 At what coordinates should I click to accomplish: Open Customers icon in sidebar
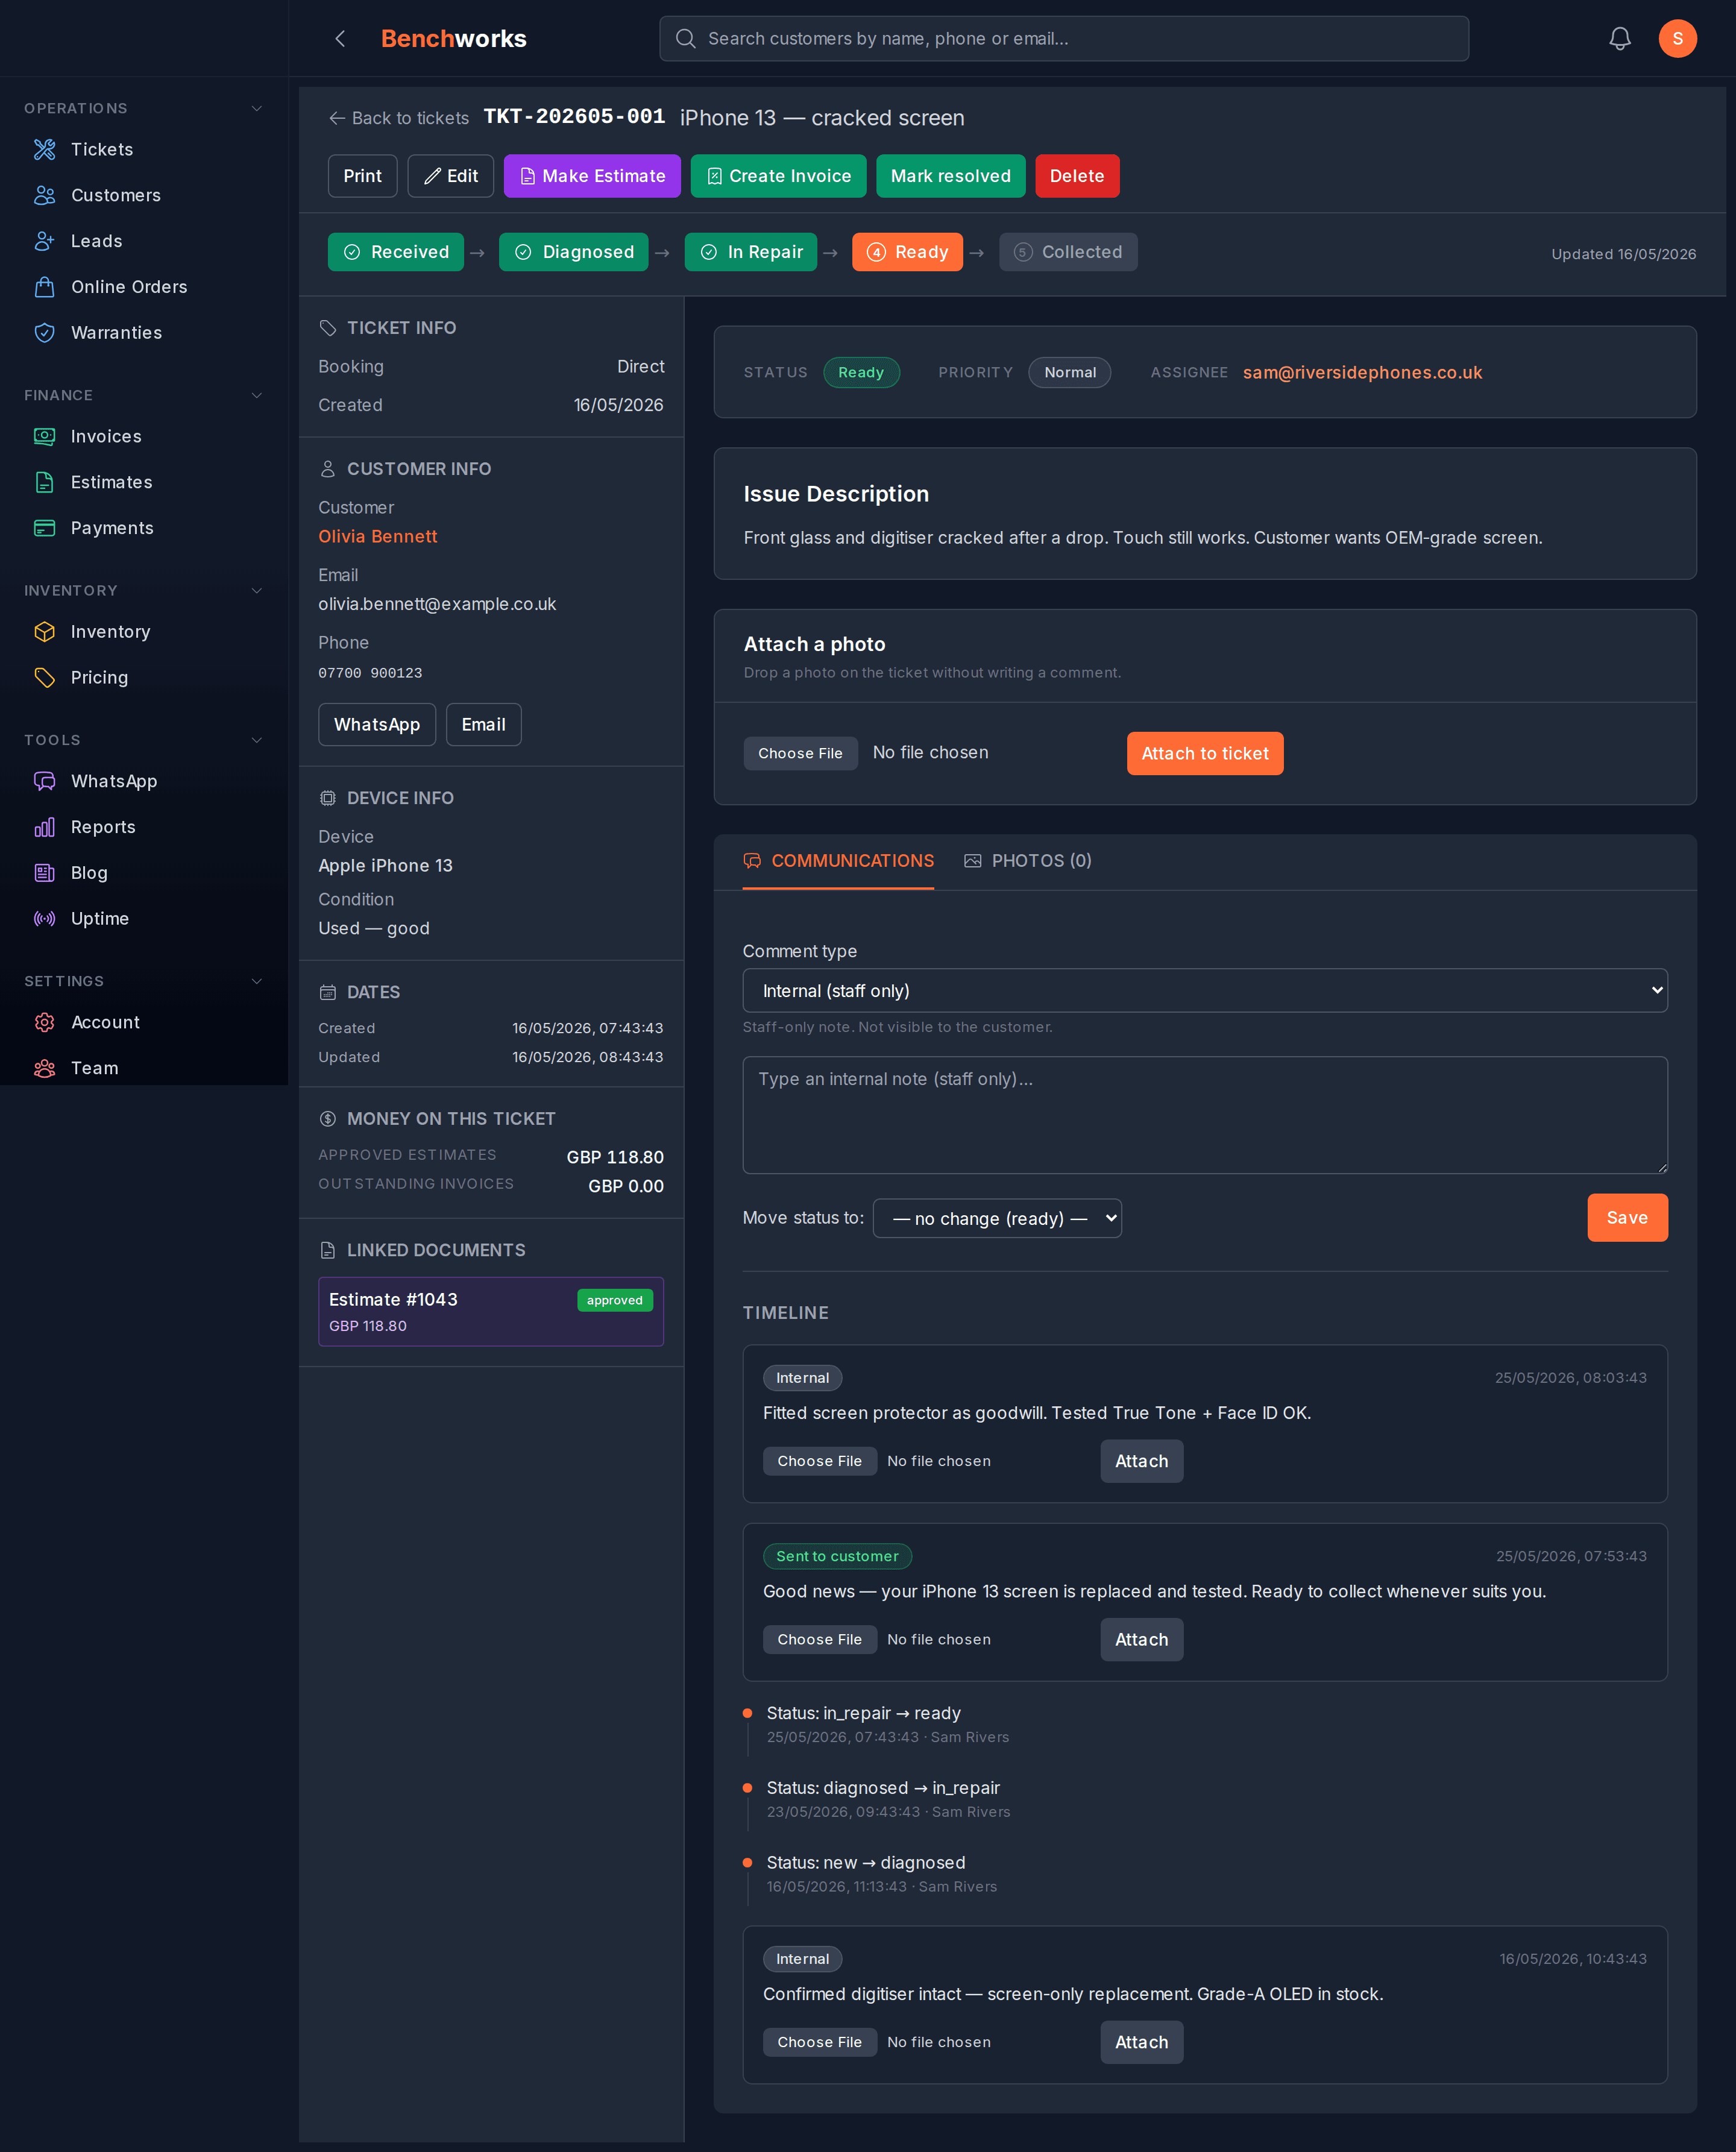pyautogui.click(x=45, y=196)
